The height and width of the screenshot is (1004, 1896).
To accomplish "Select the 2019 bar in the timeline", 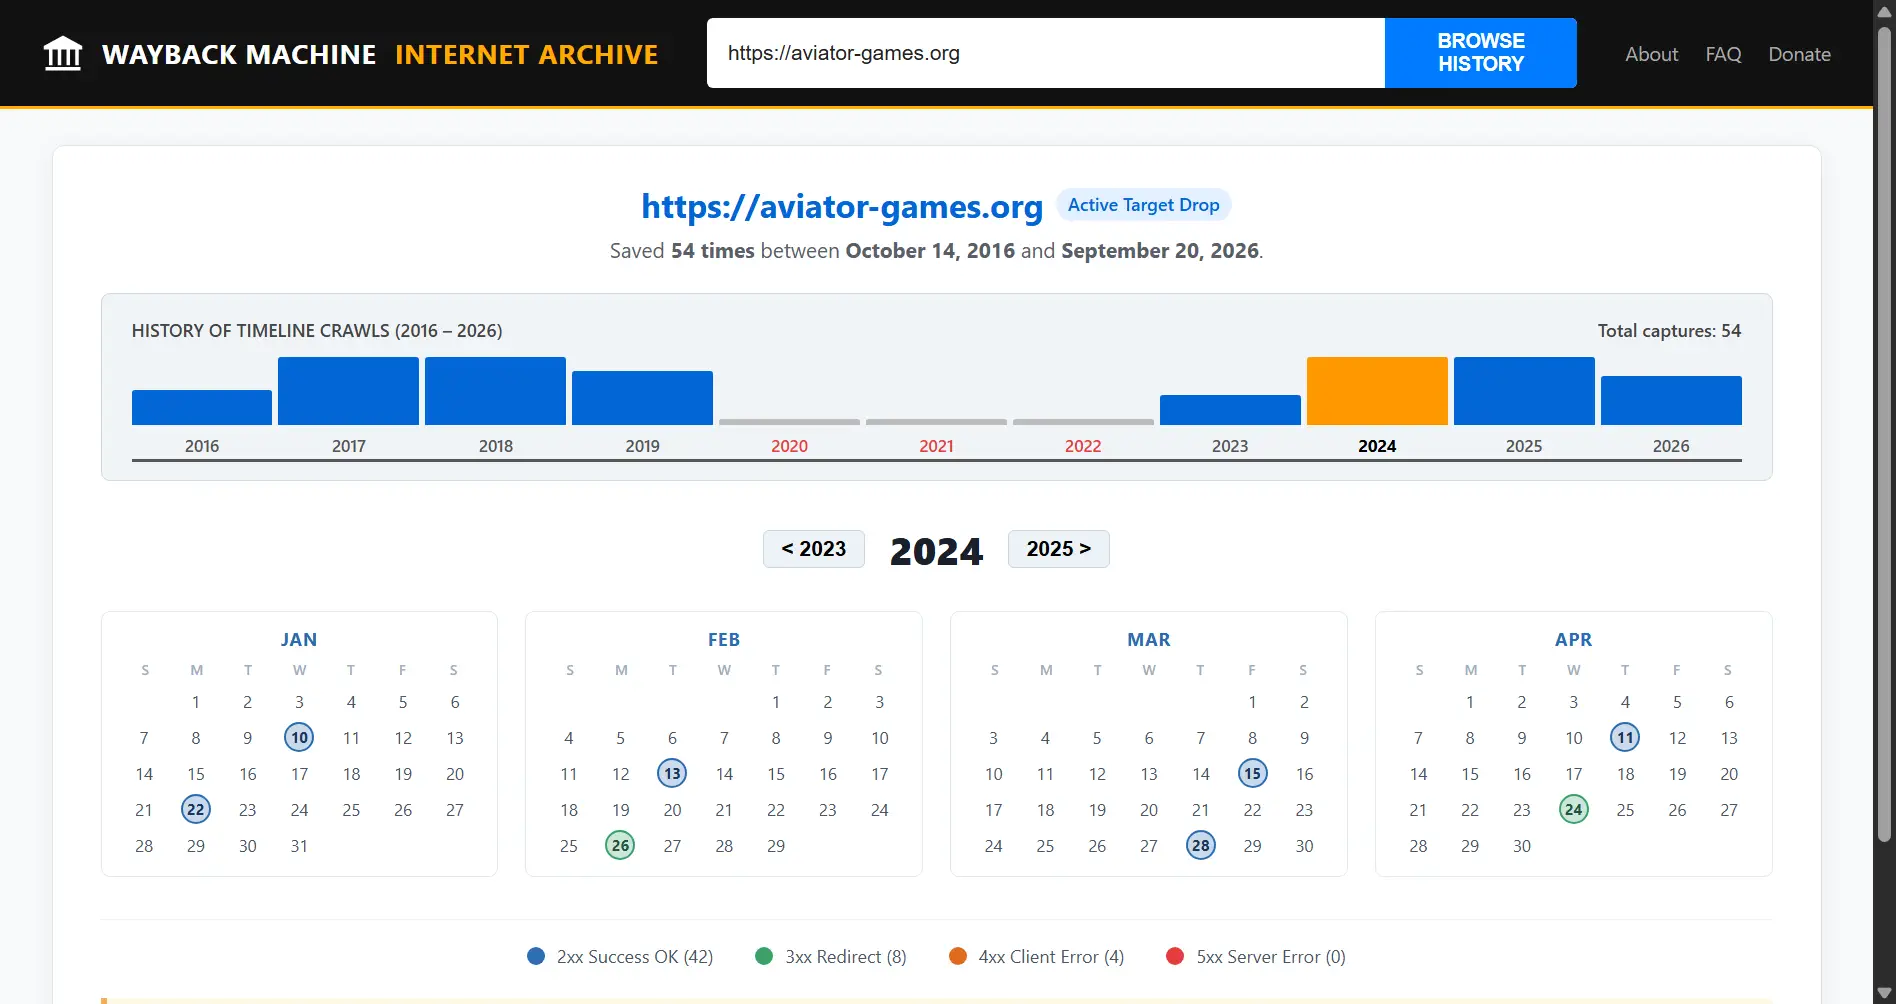I will [642, 398].
